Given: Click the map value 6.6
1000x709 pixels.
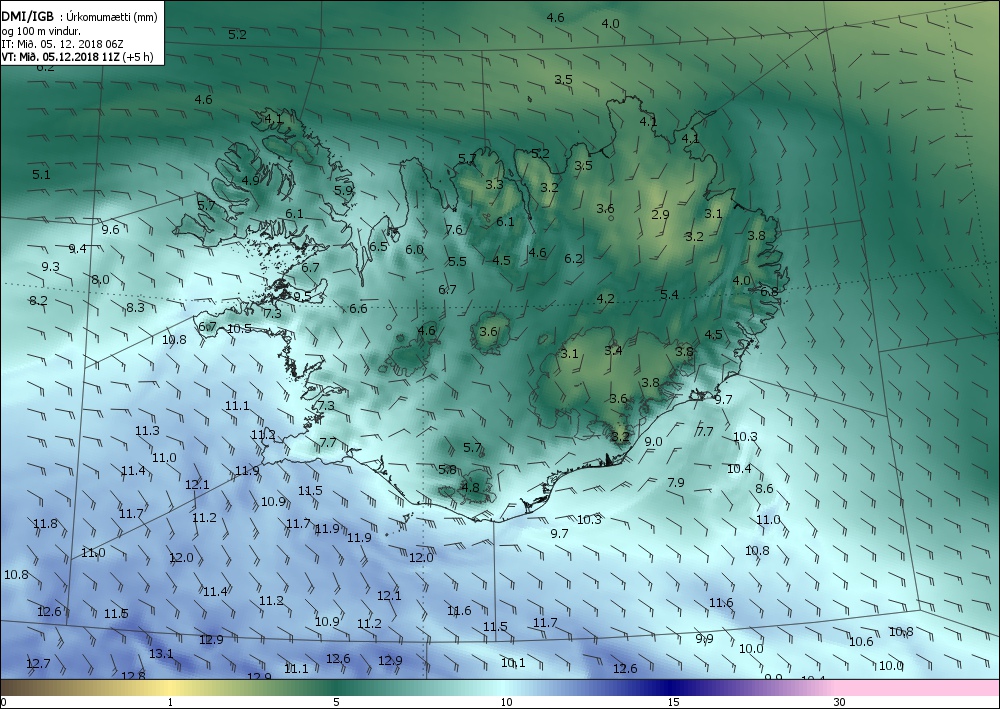Looking at the screenshot, I should tap(358, 309).
